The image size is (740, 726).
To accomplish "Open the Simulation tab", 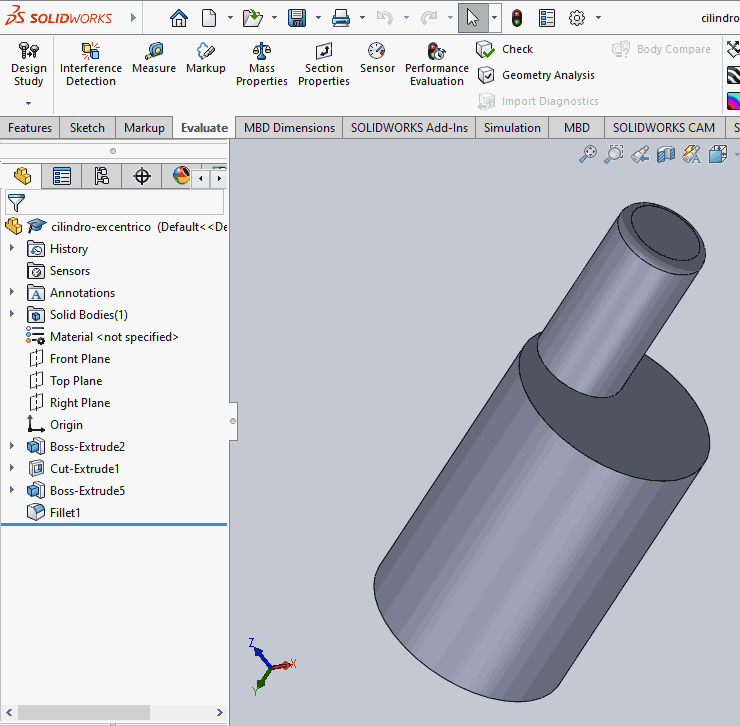I will (512, 128).
